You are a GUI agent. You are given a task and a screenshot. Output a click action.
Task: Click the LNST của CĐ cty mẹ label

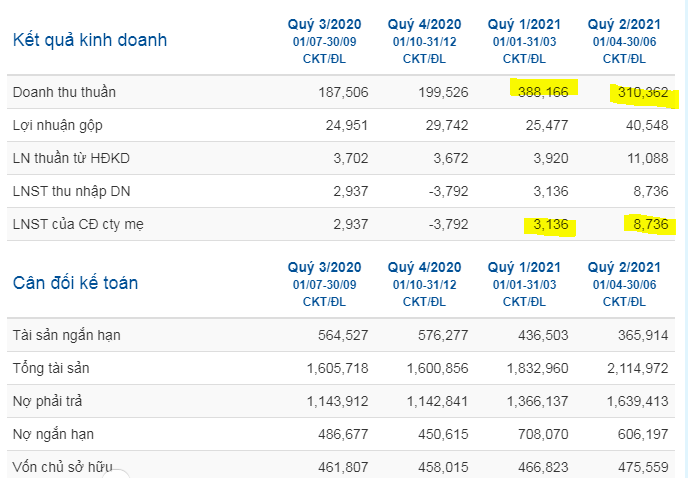tap(78, 224)
